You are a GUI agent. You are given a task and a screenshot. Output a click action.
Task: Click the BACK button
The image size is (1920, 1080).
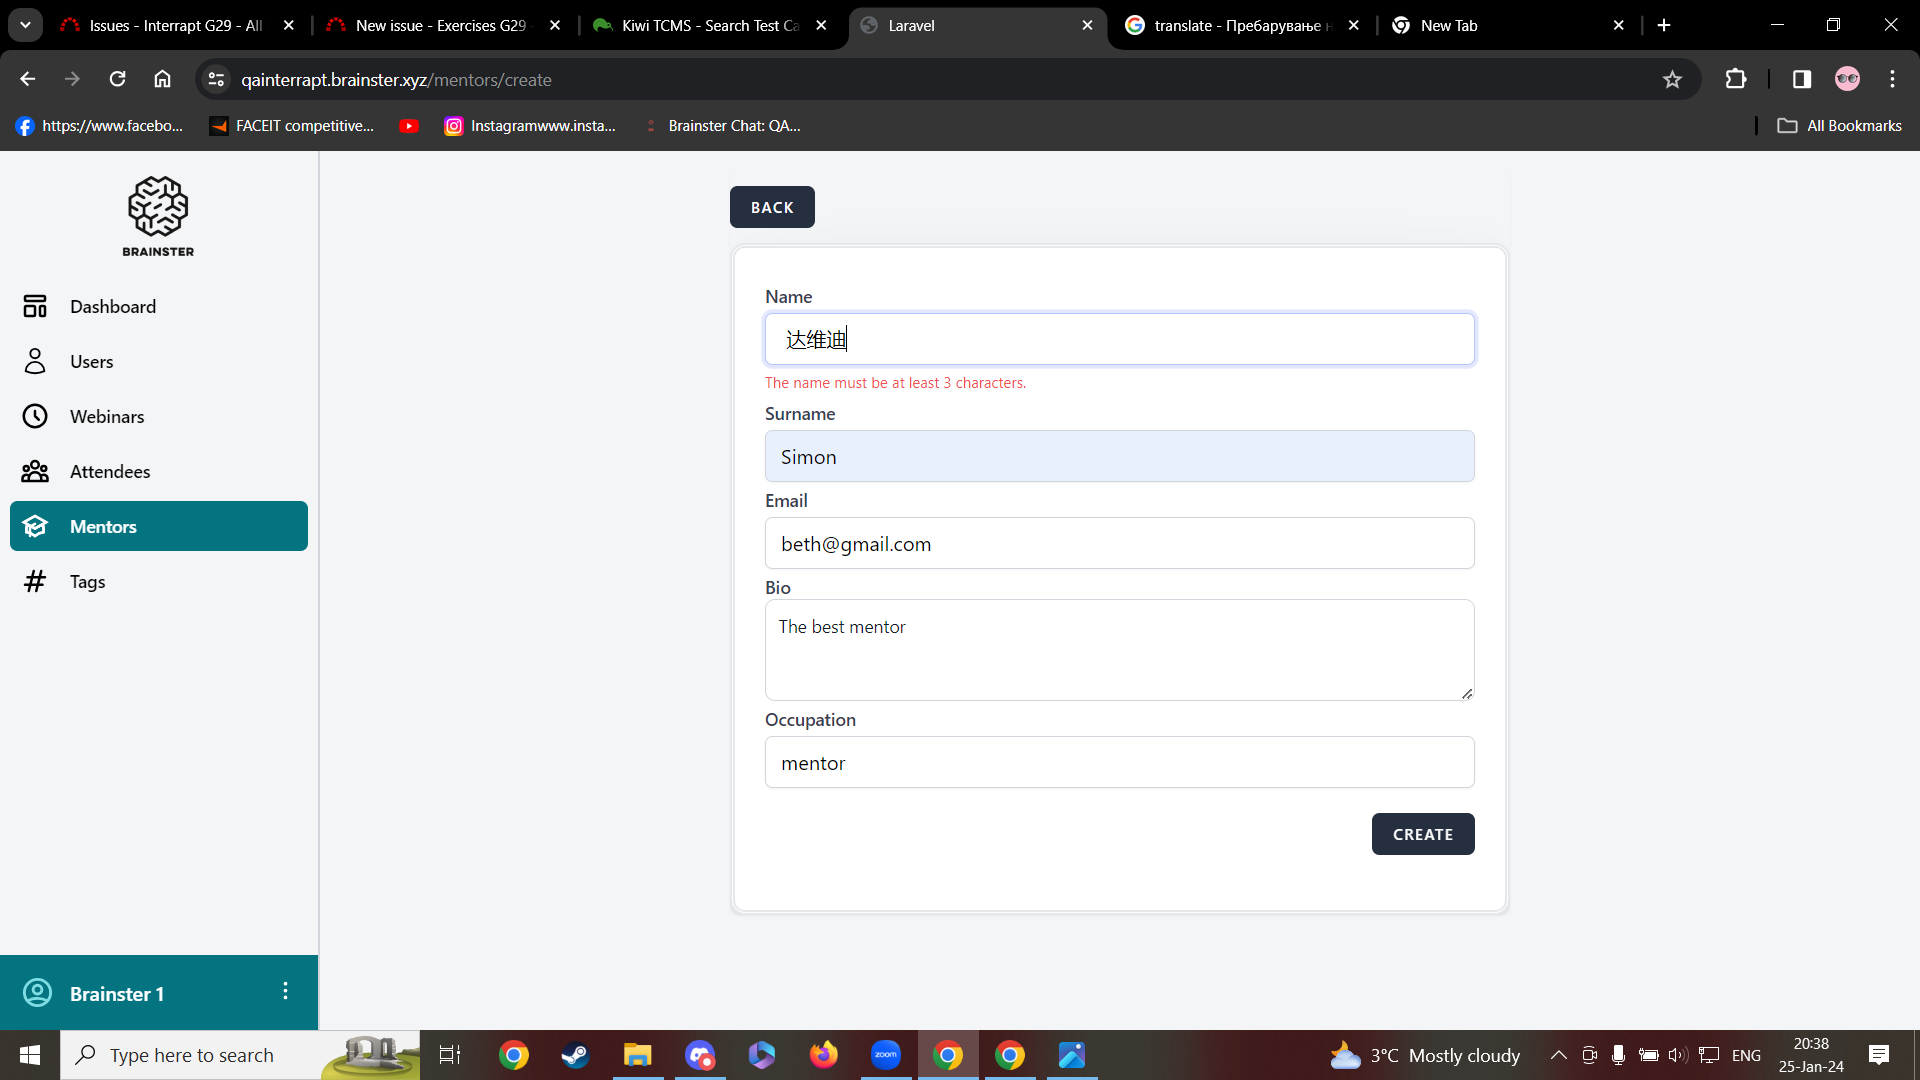(x=771, y=207)
